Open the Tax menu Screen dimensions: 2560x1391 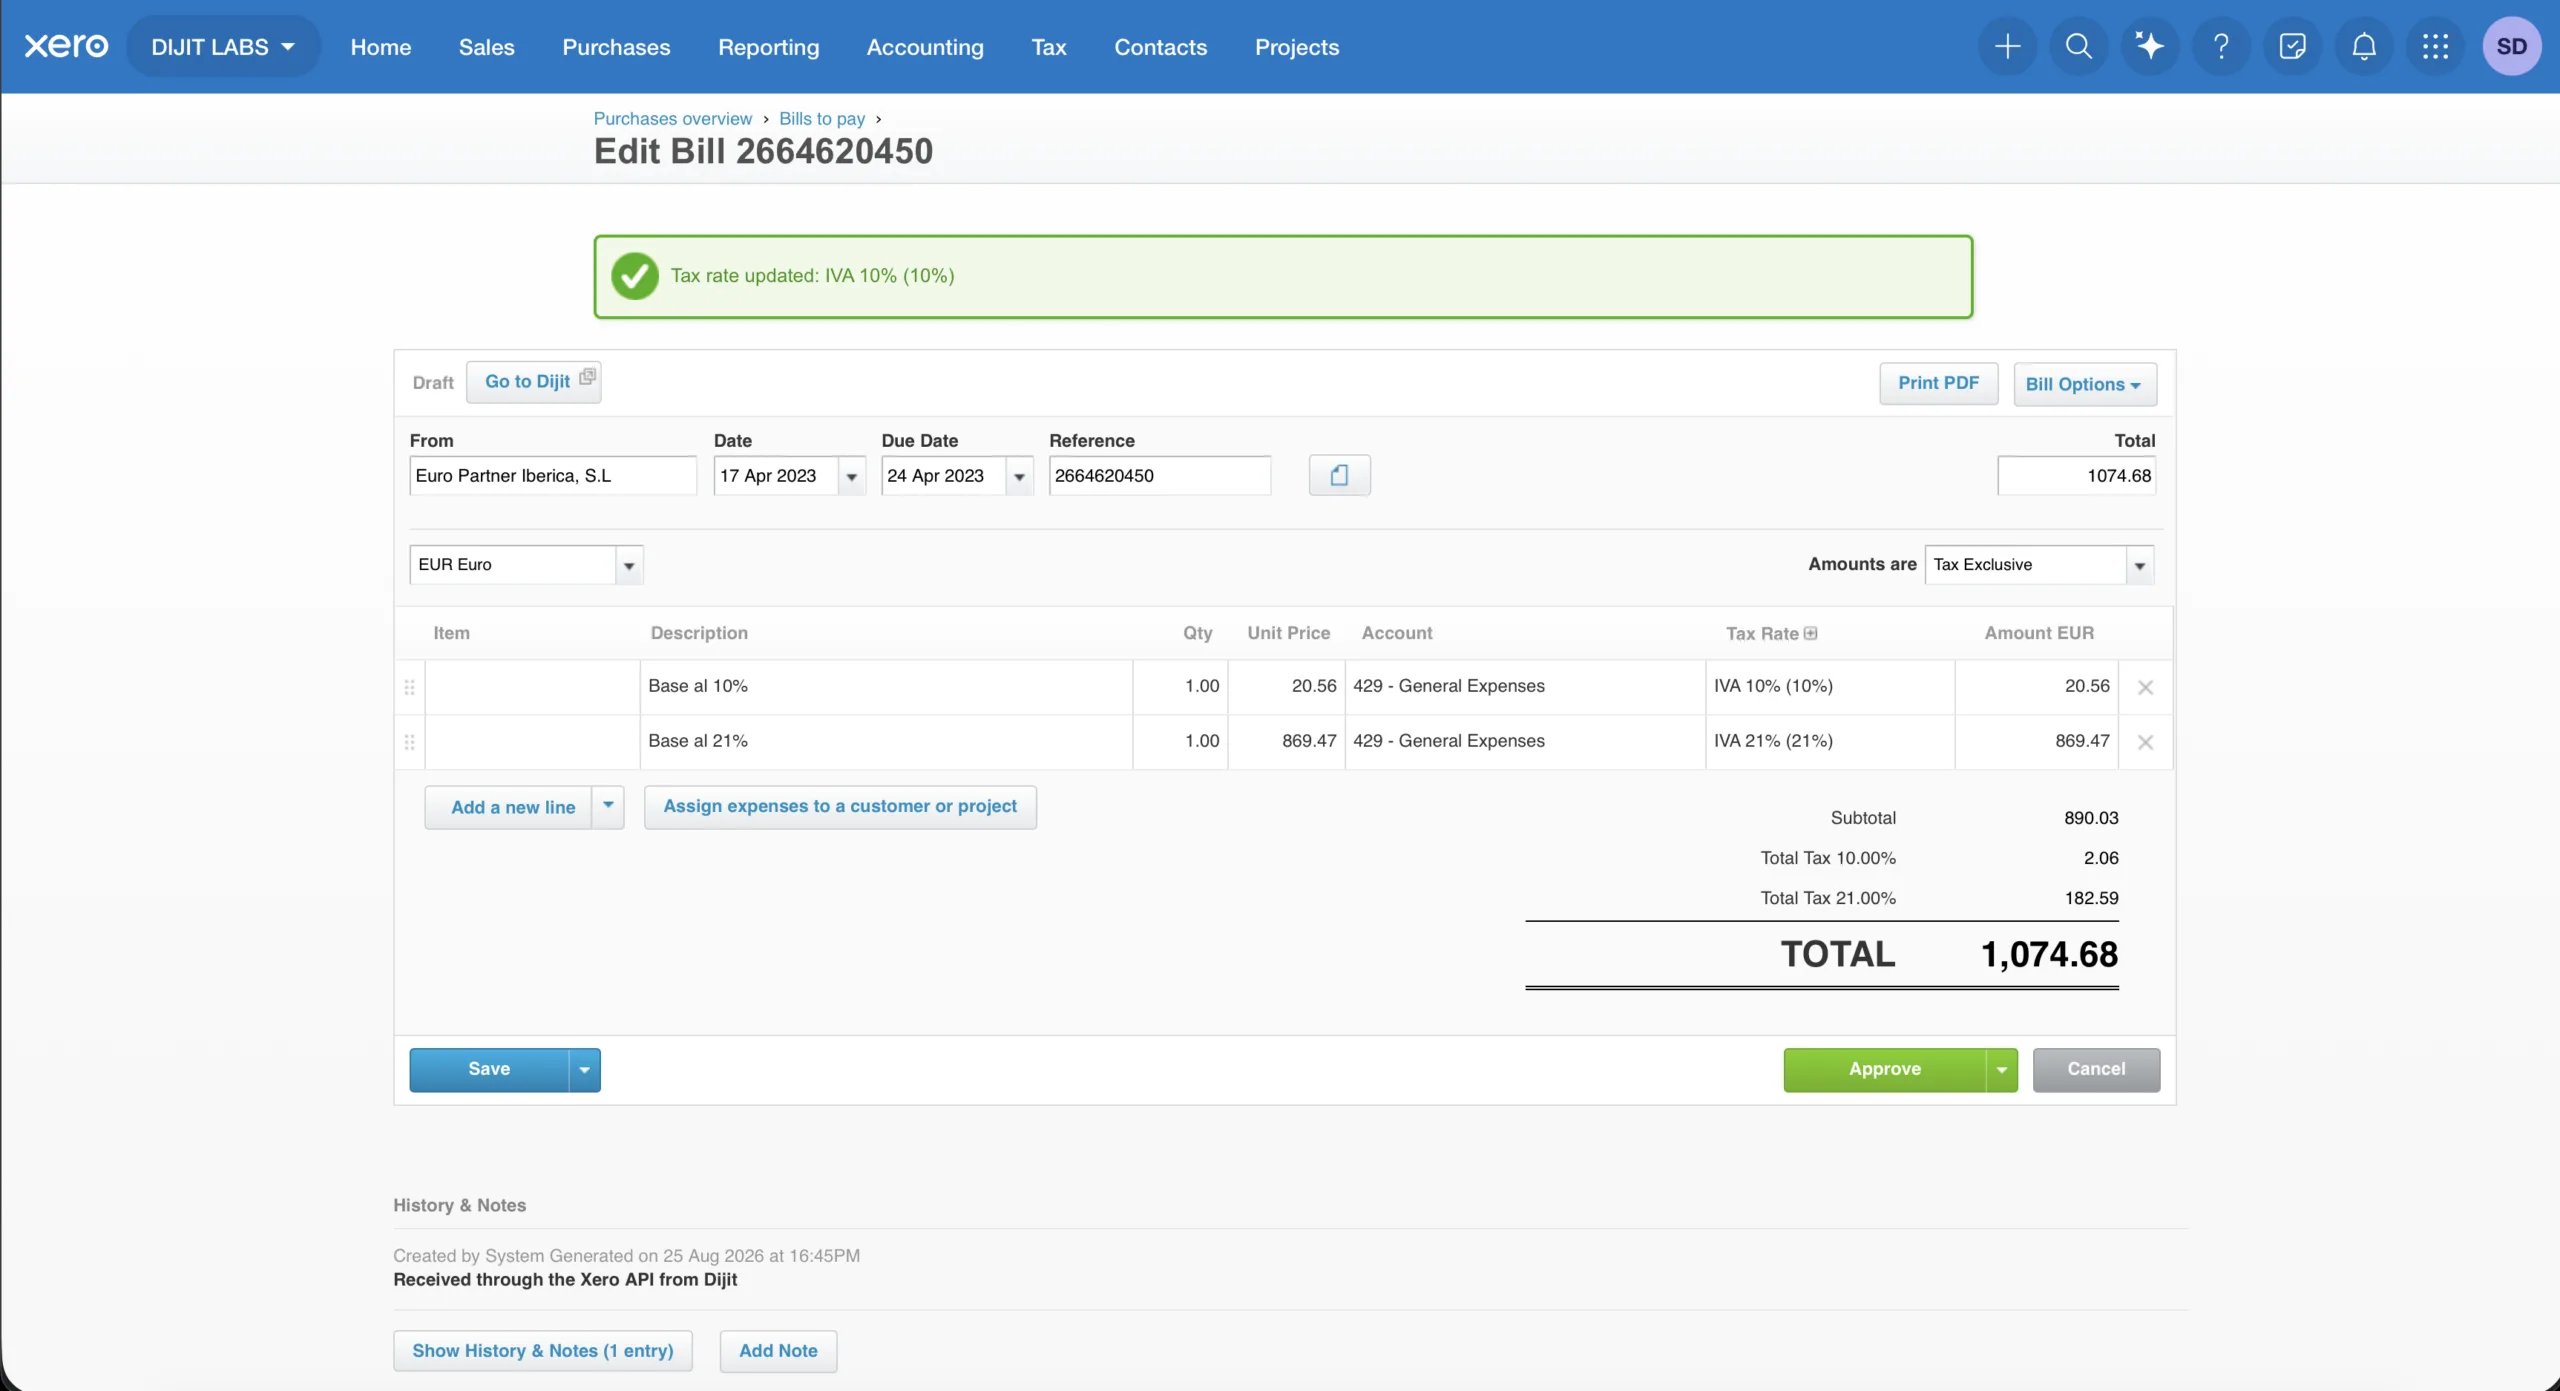point(1049,46)
